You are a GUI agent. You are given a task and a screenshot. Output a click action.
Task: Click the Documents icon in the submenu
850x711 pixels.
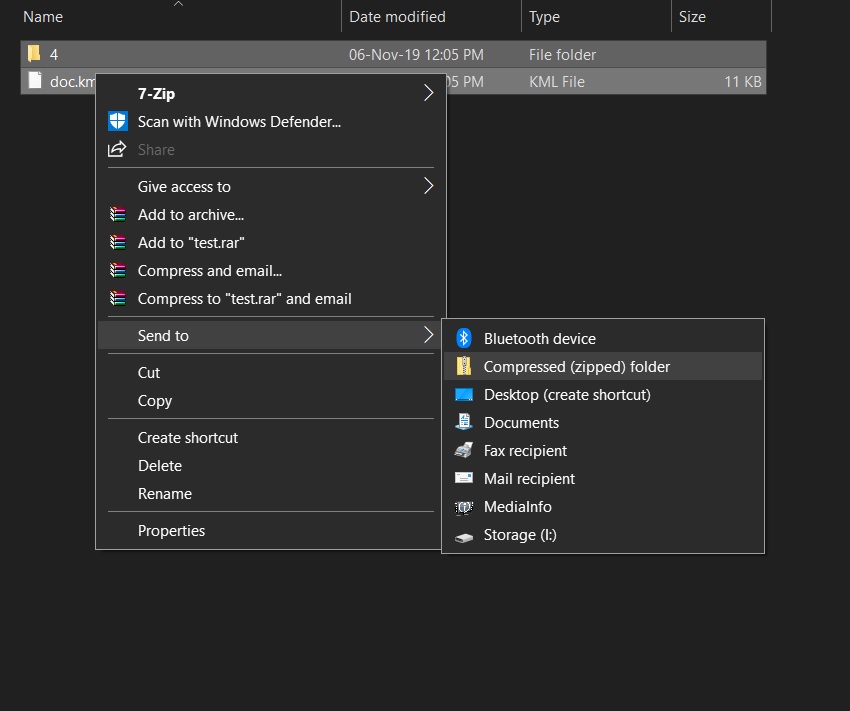(463, 422)
